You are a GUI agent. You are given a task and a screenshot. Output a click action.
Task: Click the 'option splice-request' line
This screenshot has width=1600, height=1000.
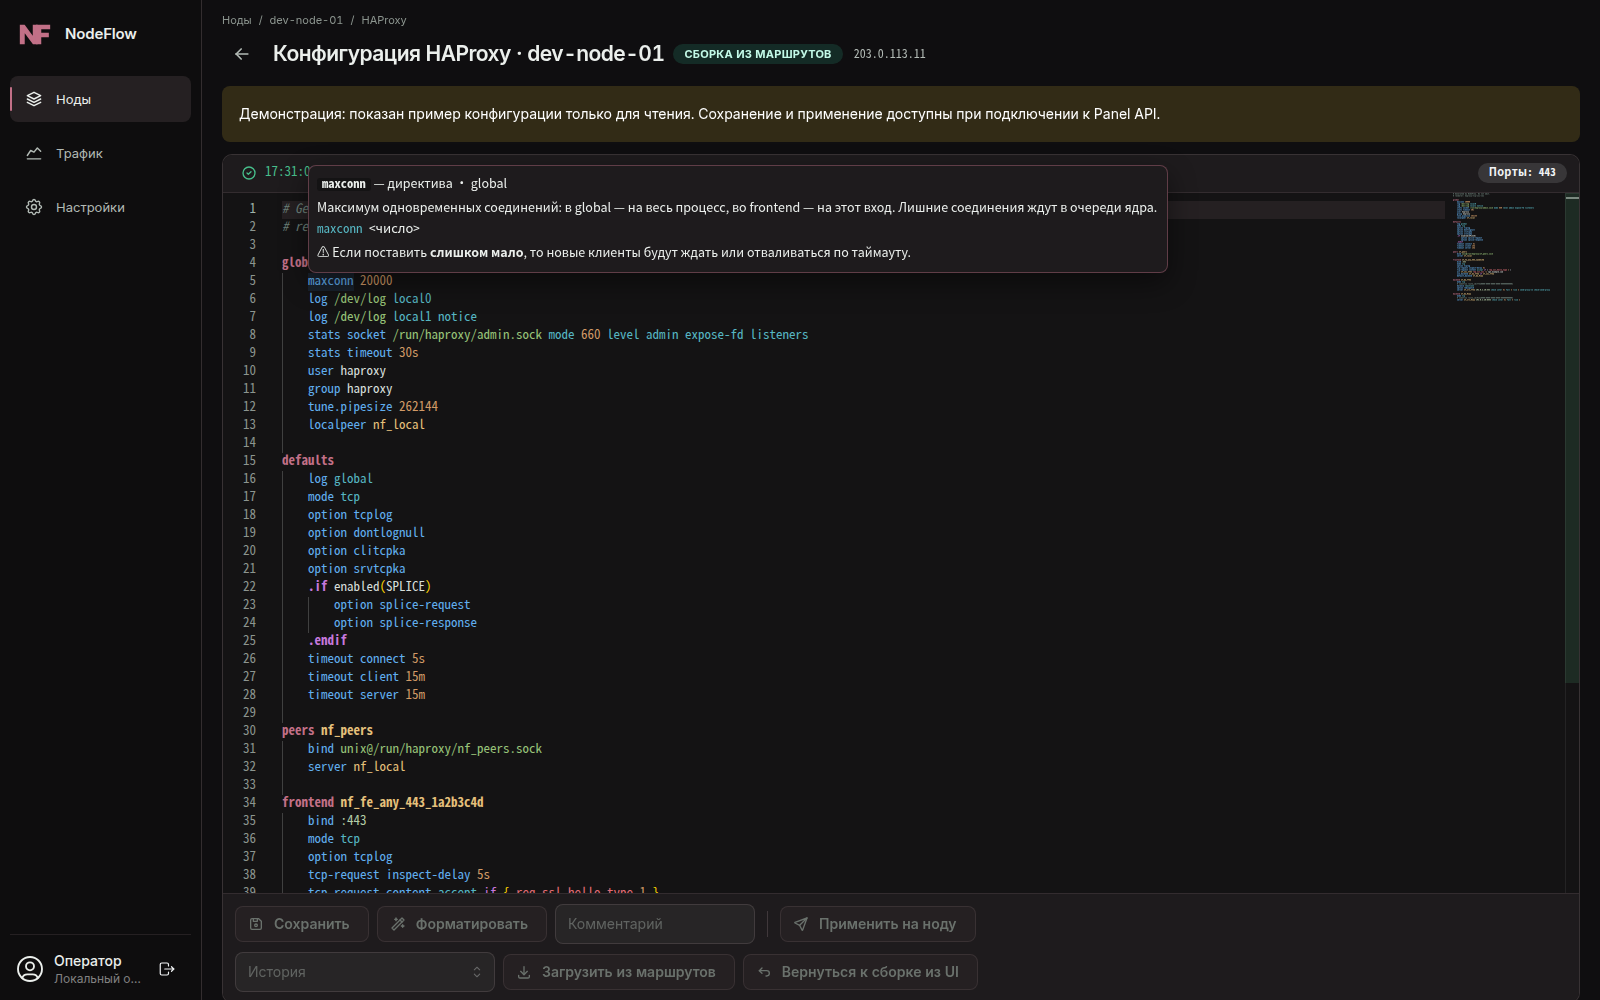point(402,605)
